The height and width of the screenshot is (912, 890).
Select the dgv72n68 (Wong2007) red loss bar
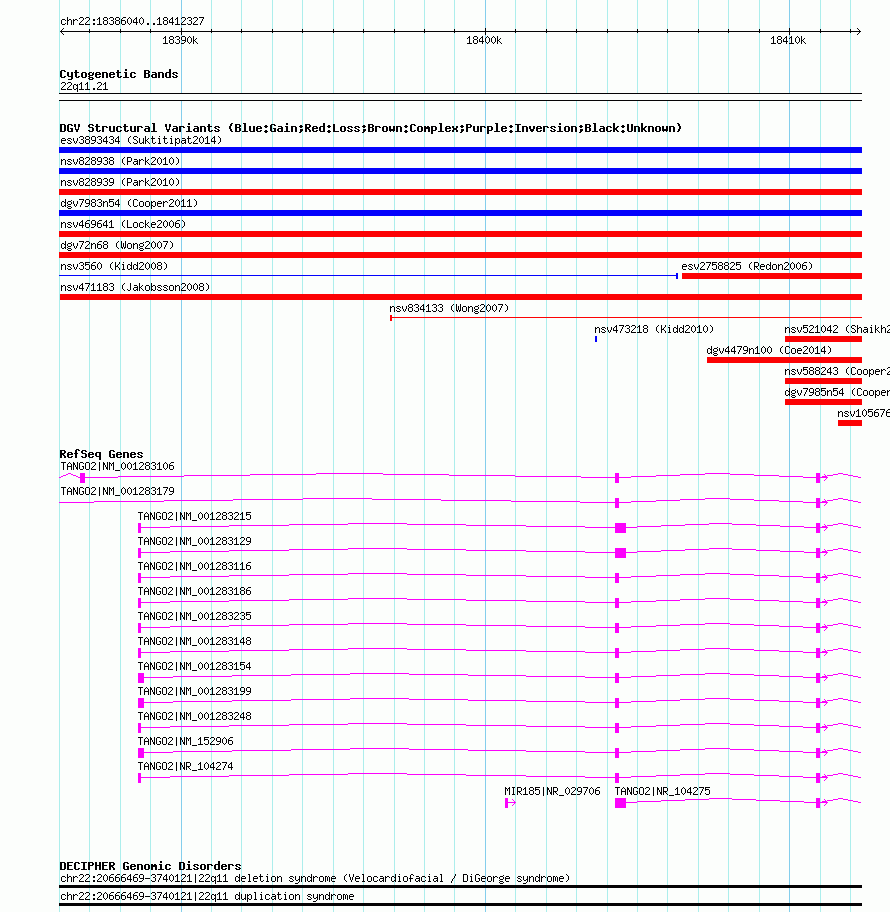460,255
